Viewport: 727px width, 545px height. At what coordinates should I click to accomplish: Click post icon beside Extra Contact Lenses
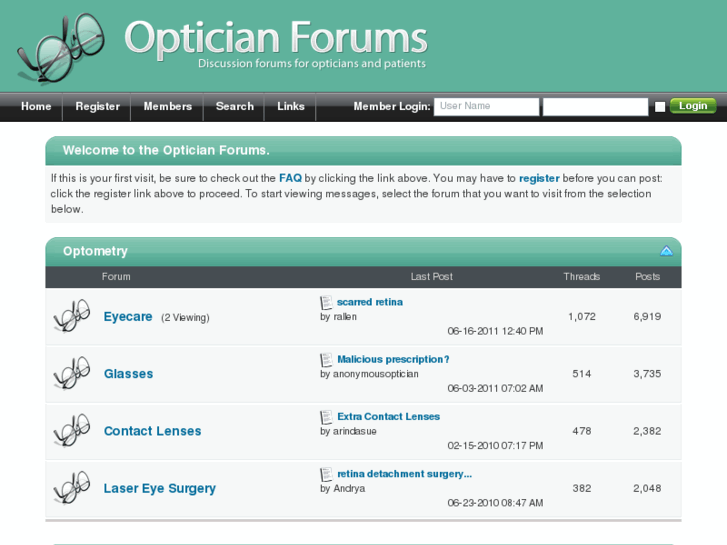click(x=326, y=417)
